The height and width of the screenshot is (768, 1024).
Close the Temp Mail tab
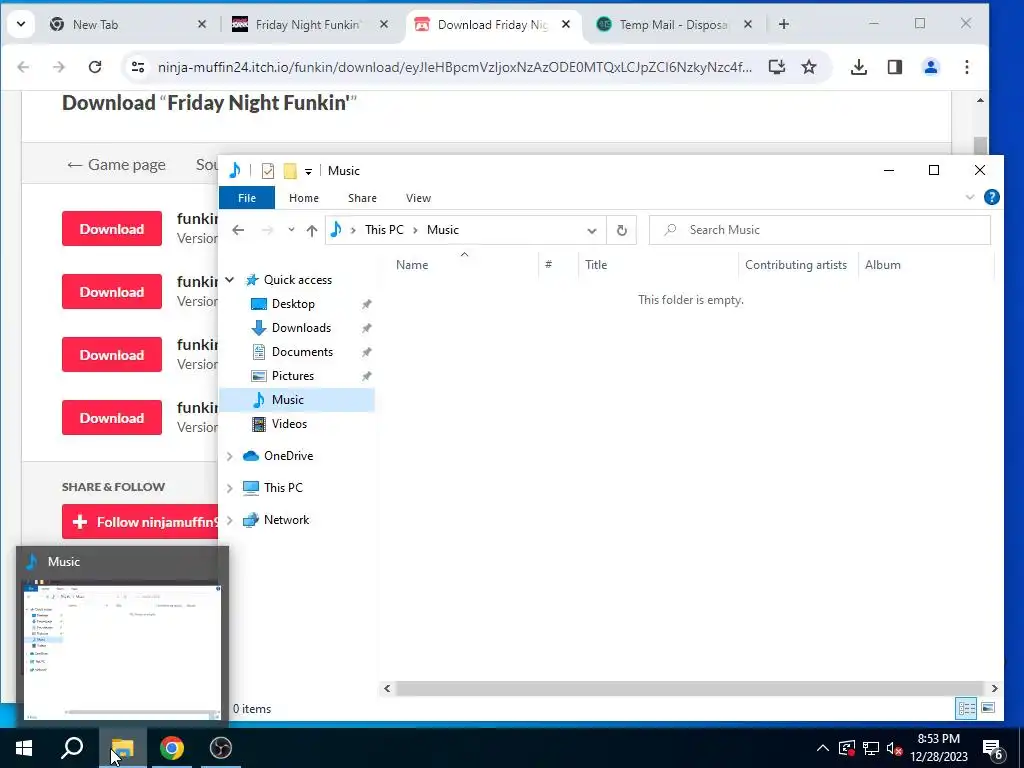pyautogui.click(x=748, y=25)
